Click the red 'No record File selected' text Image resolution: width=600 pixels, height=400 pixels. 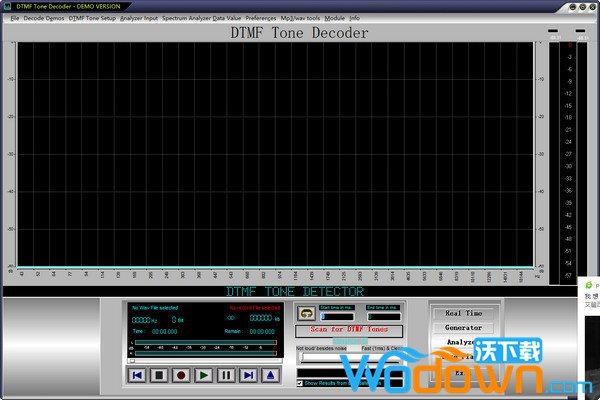(255, 307)
